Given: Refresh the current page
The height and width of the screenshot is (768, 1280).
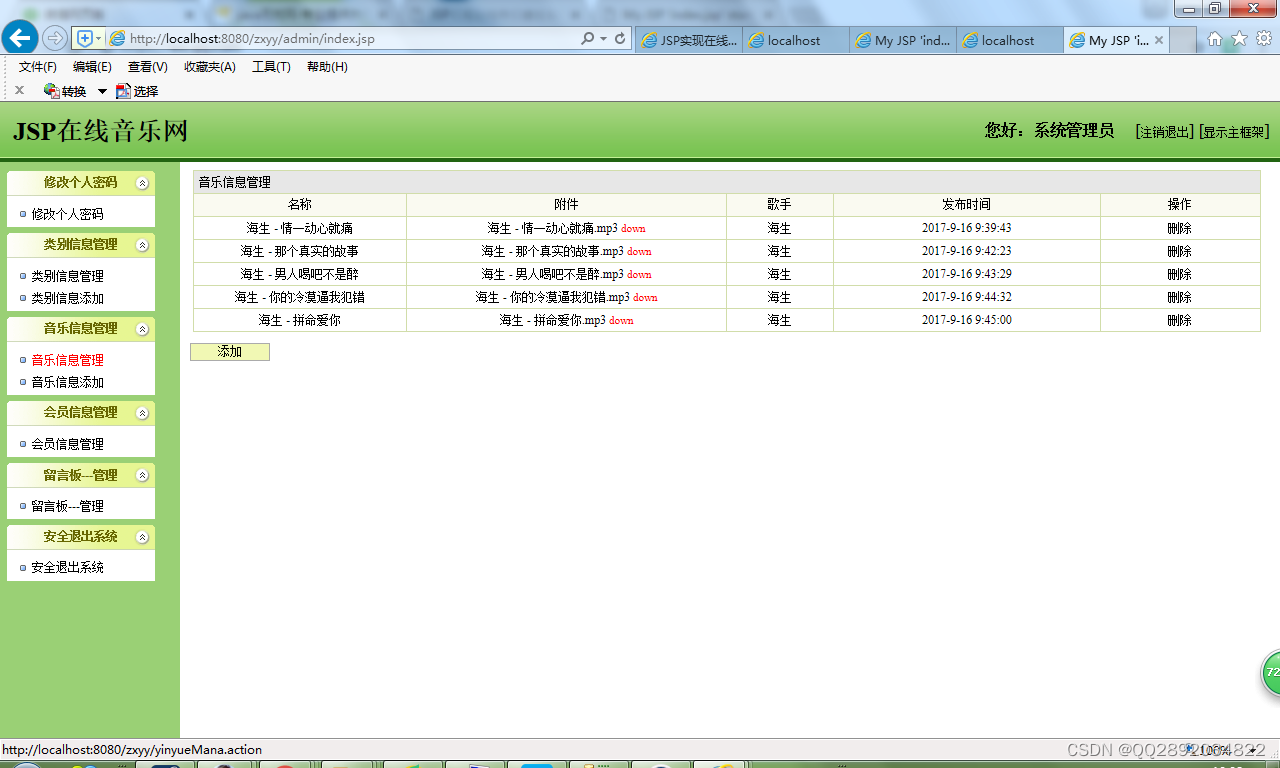Looking at the screenshot, I should (x=620, y=38).
